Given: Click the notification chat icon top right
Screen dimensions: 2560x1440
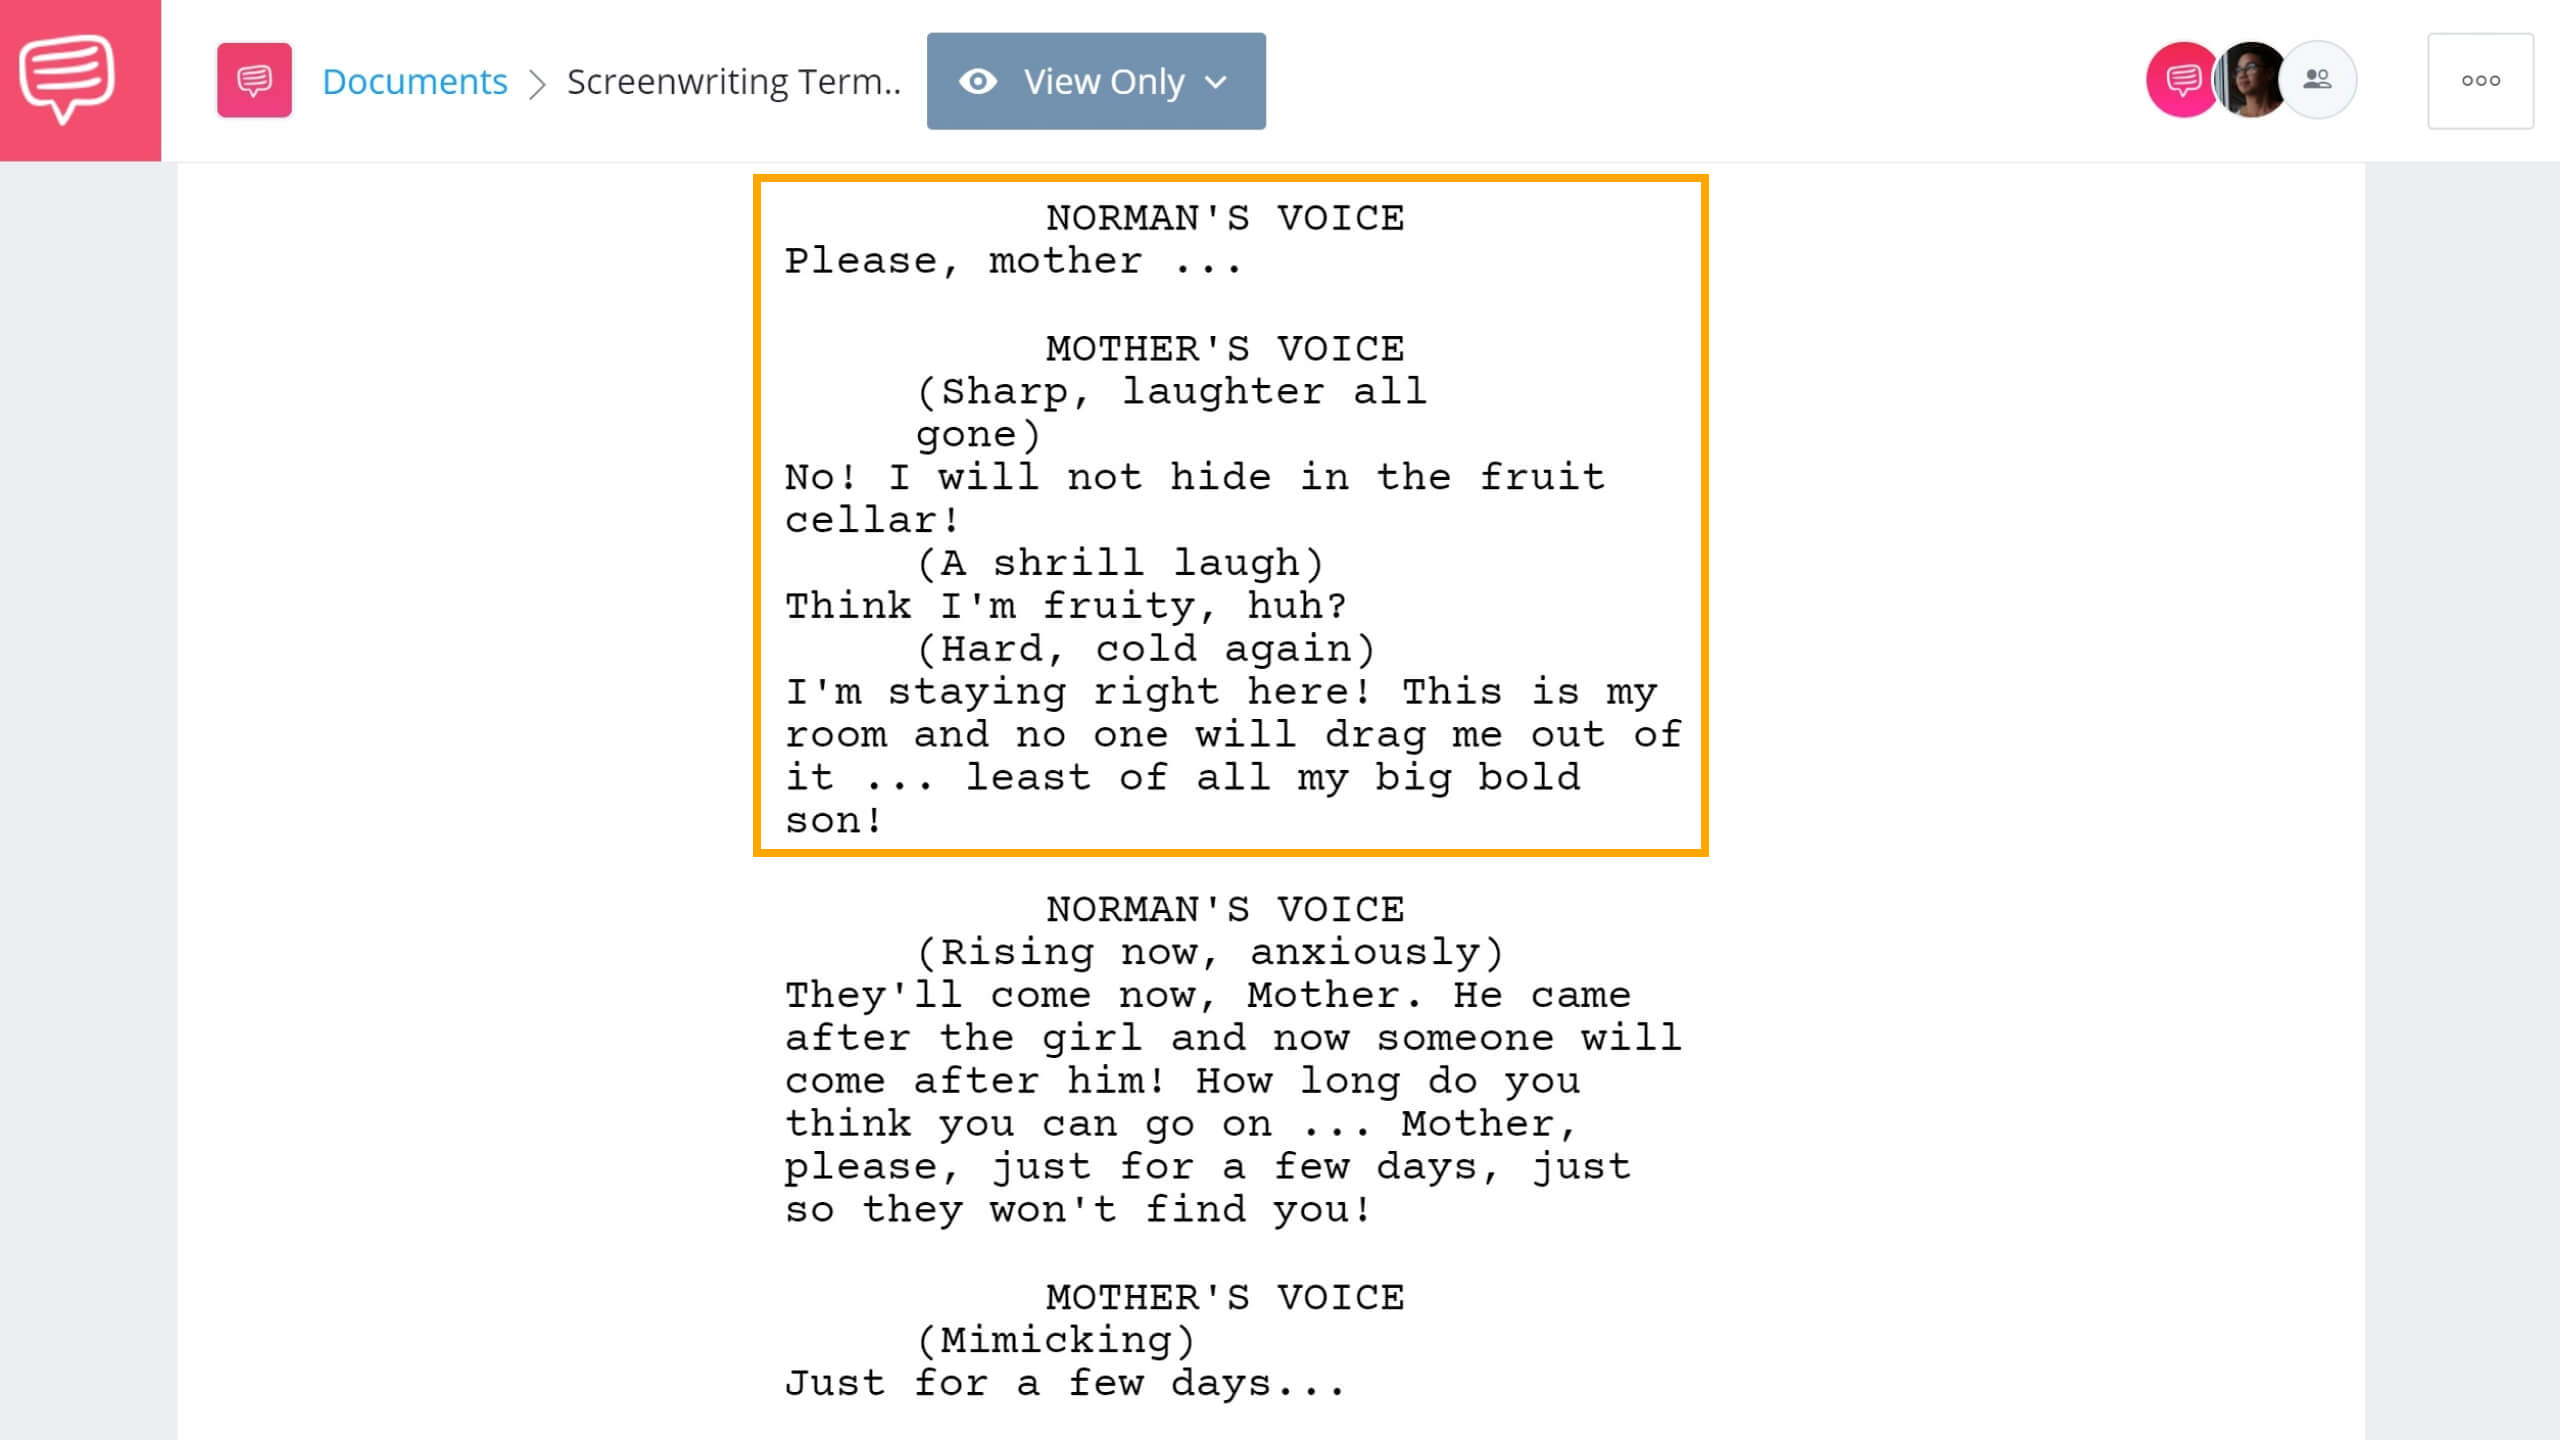Looking at the screenshot, I should [2185, 79].
